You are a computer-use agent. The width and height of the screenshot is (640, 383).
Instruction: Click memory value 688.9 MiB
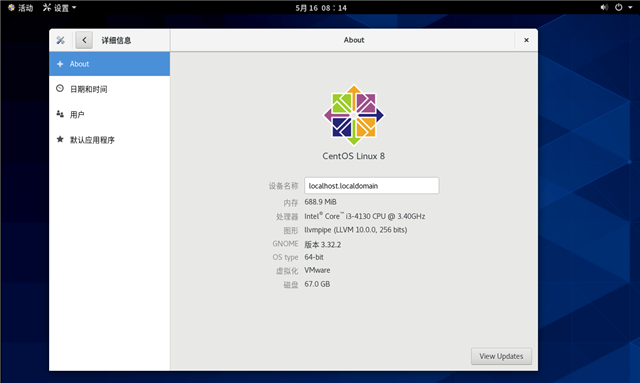[x=320, y=202]
